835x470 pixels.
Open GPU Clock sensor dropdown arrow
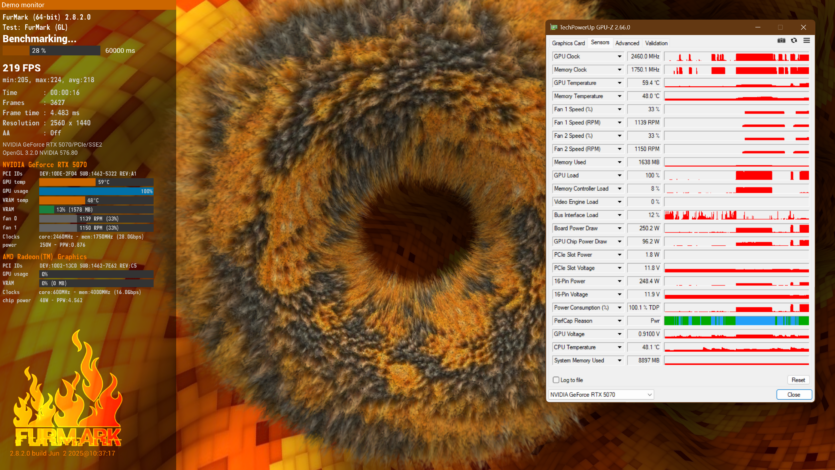[619, 56]
